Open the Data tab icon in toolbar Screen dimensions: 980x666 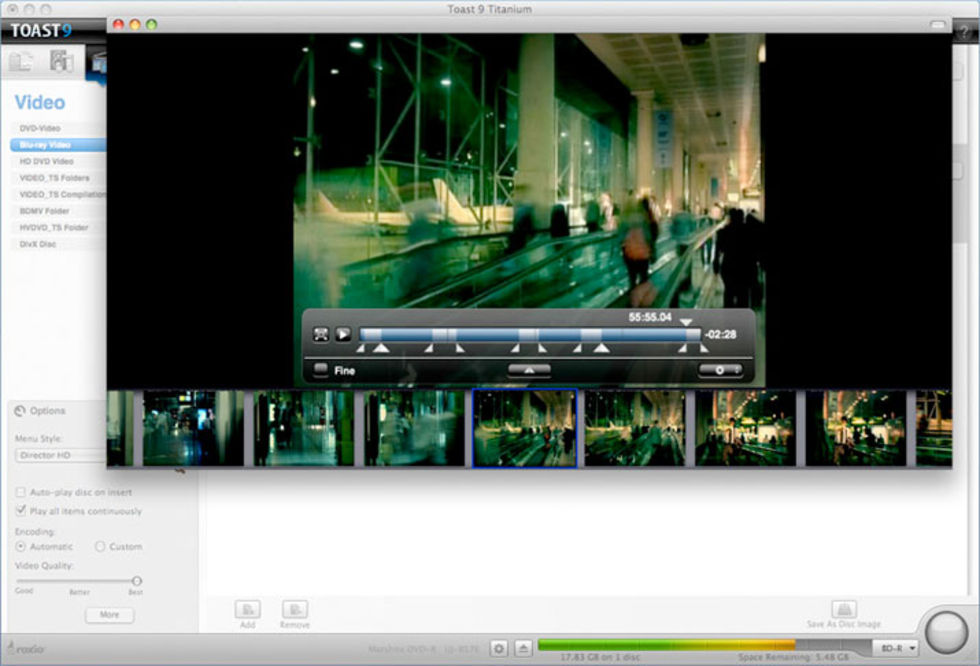pyautogui.click(x=21, y=61)
